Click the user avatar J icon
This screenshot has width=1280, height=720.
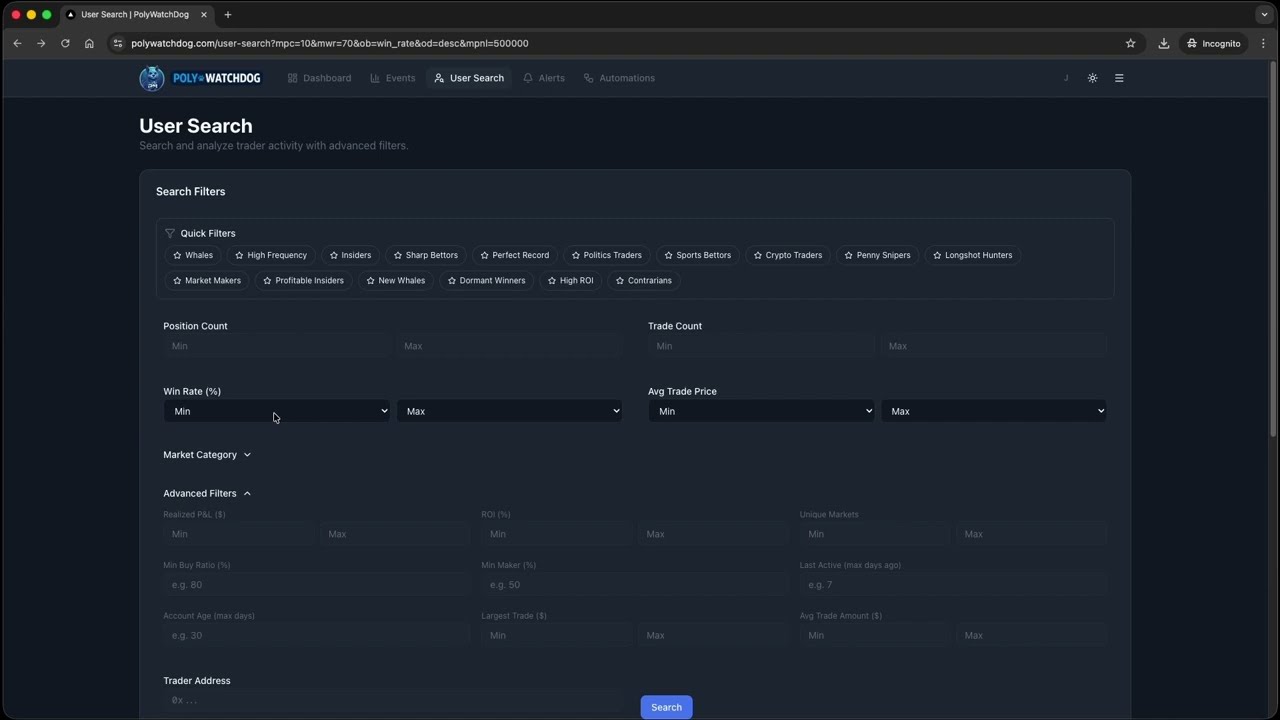1066,78
